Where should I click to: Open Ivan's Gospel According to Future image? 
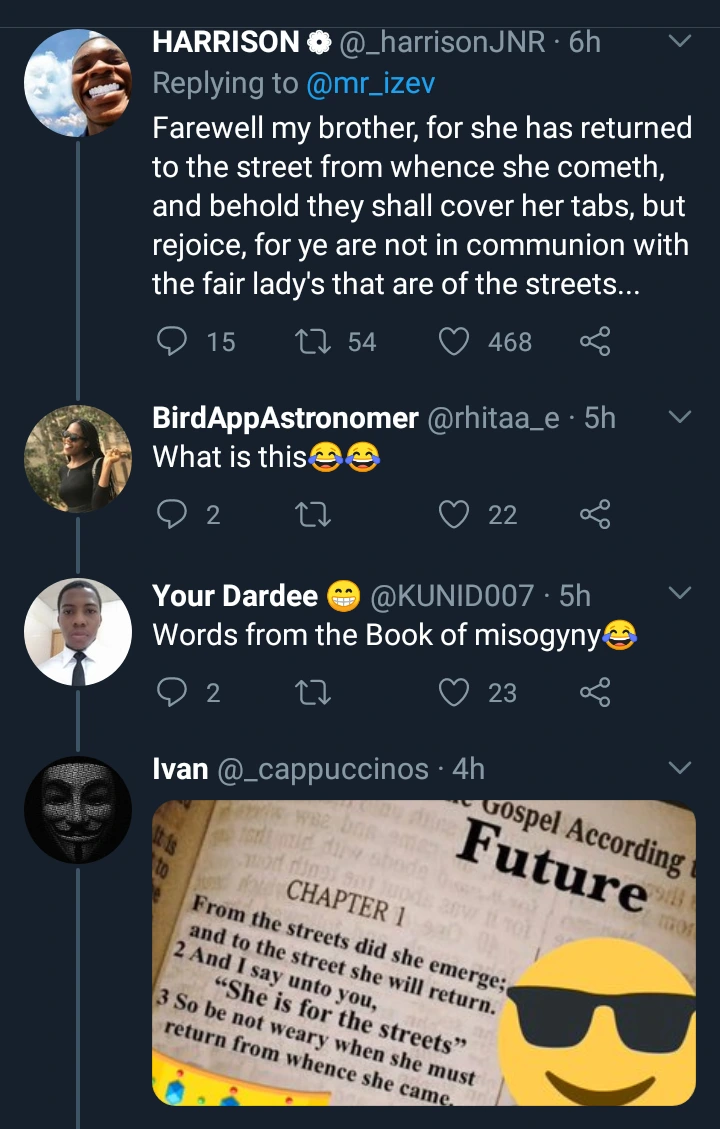coord(423,951)
